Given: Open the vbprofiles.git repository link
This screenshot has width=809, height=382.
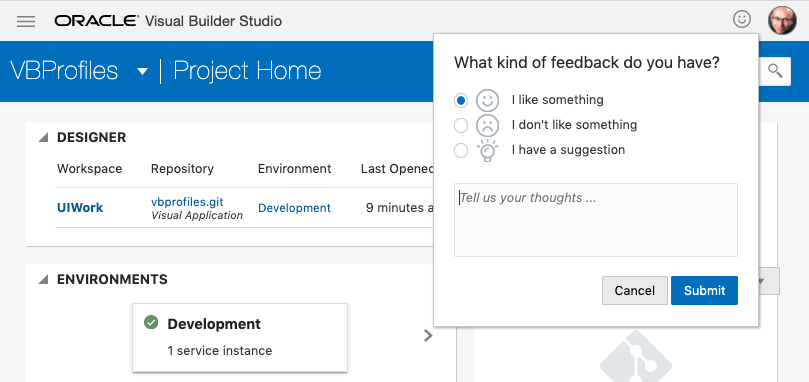Looking at the screenshot, I should pos(187,202).
